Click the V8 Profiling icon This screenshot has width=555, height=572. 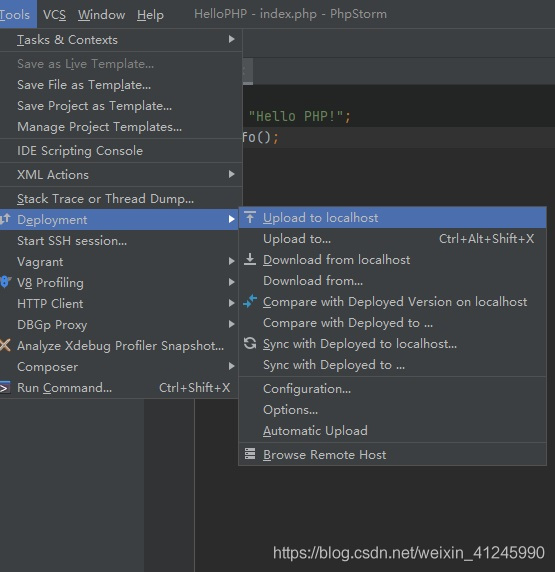coord(5,282)
